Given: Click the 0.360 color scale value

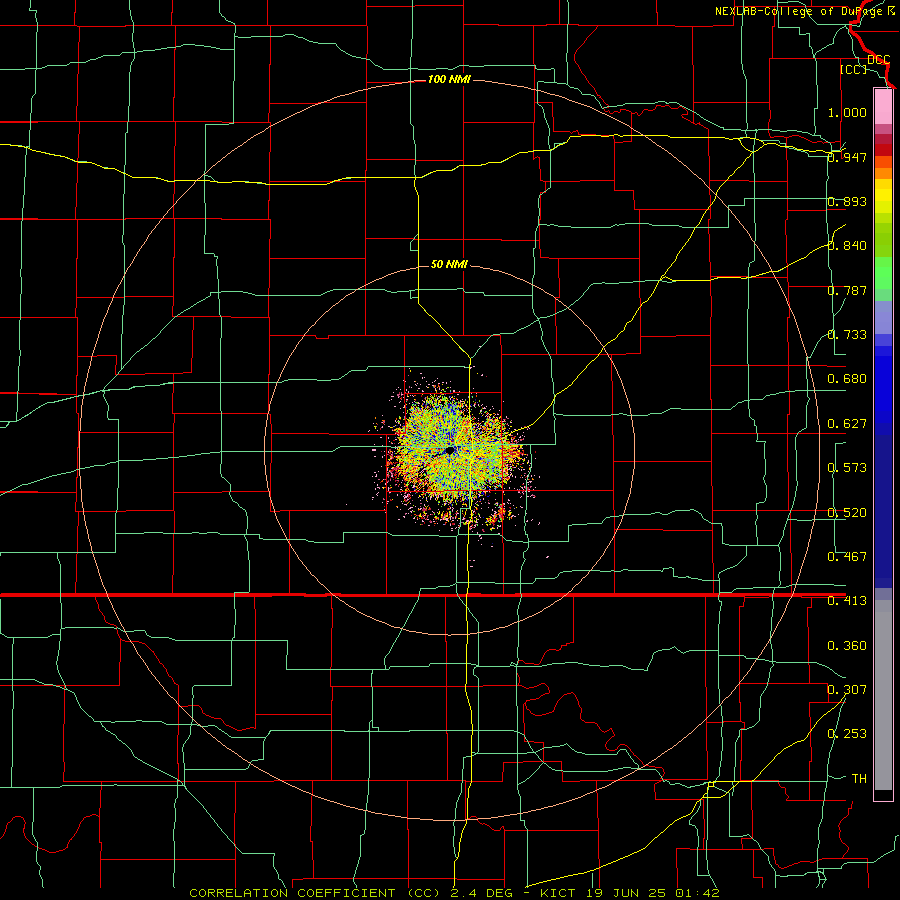Looking at the screenshot, I should pos(847,646).
